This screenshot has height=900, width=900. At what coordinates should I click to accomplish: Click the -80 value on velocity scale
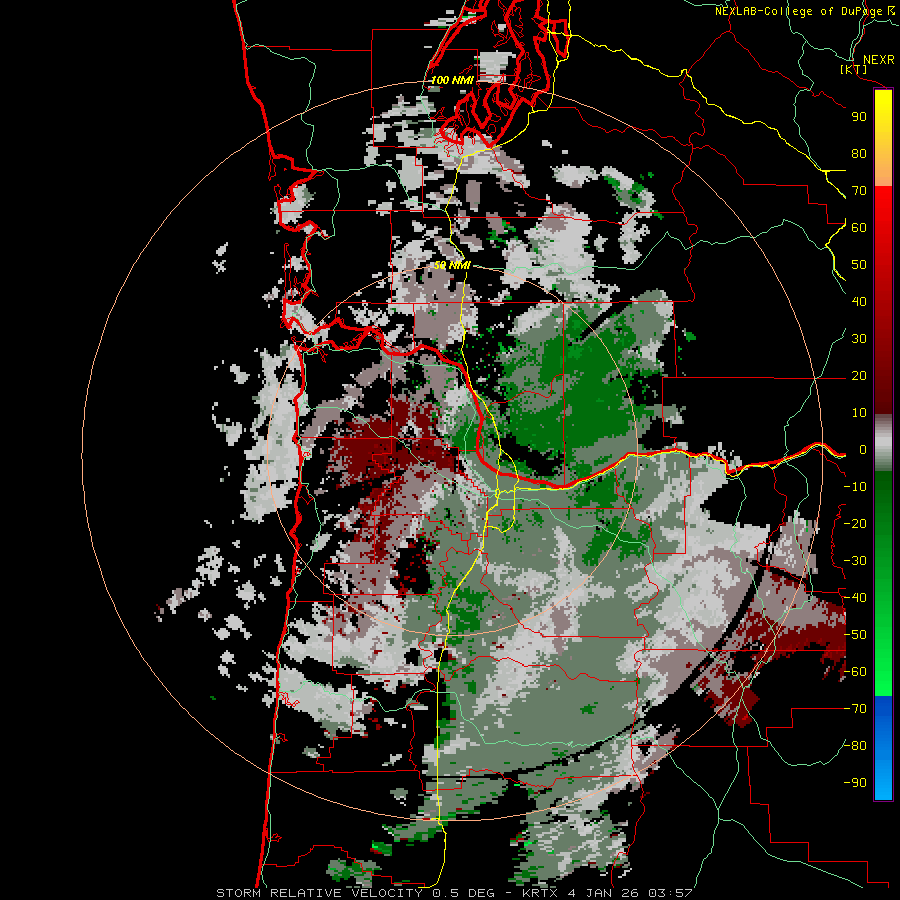[855, 746]
